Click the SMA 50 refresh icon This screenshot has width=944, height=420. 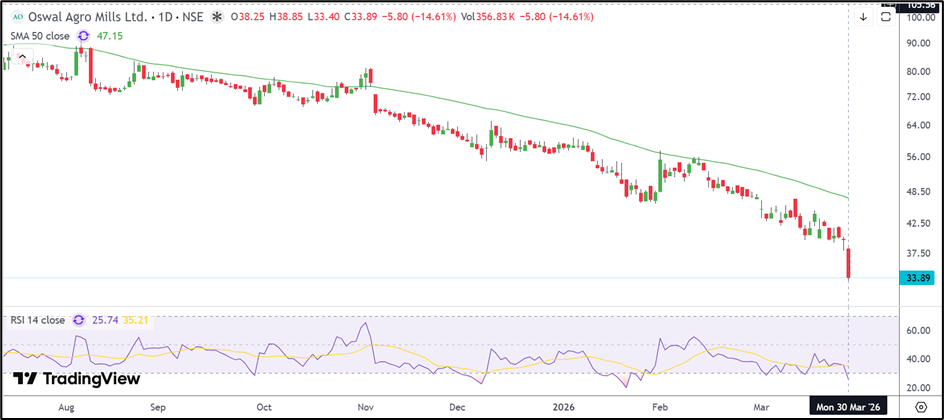click(83, 36)
